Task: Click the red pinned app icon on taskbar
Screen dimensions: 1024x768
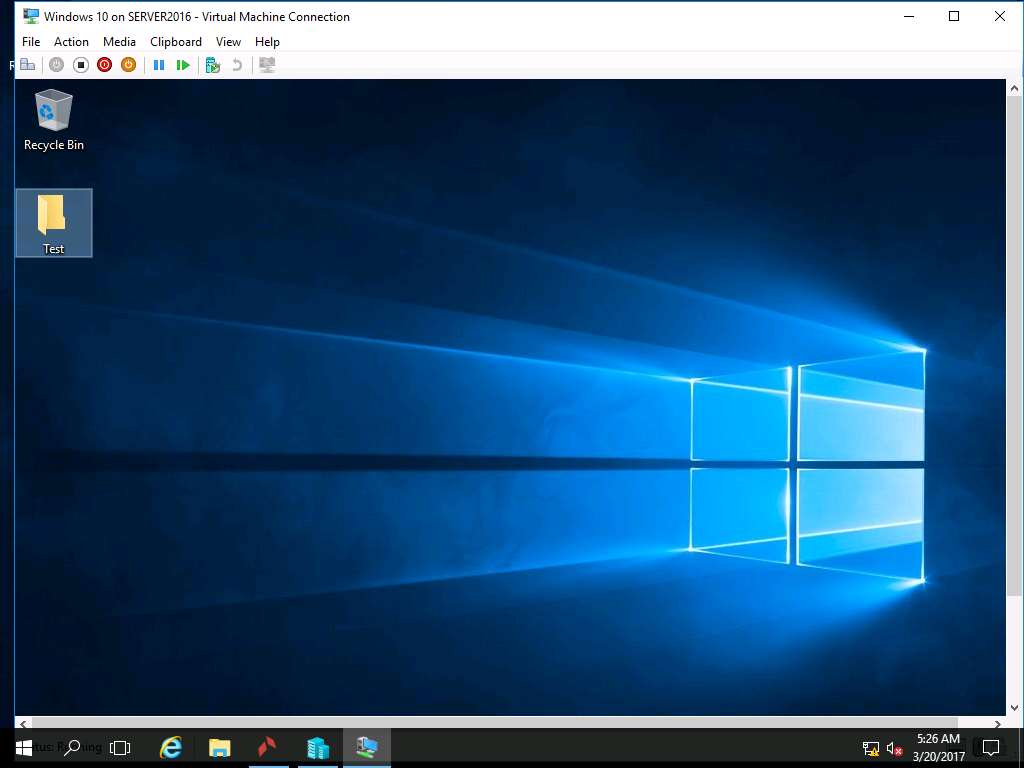Action: pyautogui.click(x=268, y=748)
